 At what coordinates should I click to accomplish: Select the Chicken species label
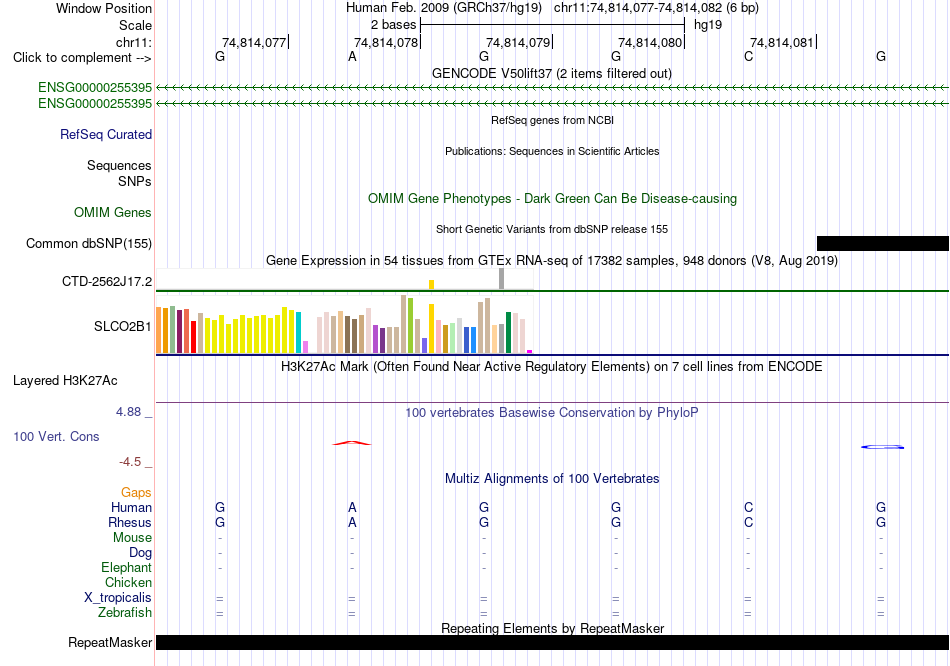click(128, 582)
